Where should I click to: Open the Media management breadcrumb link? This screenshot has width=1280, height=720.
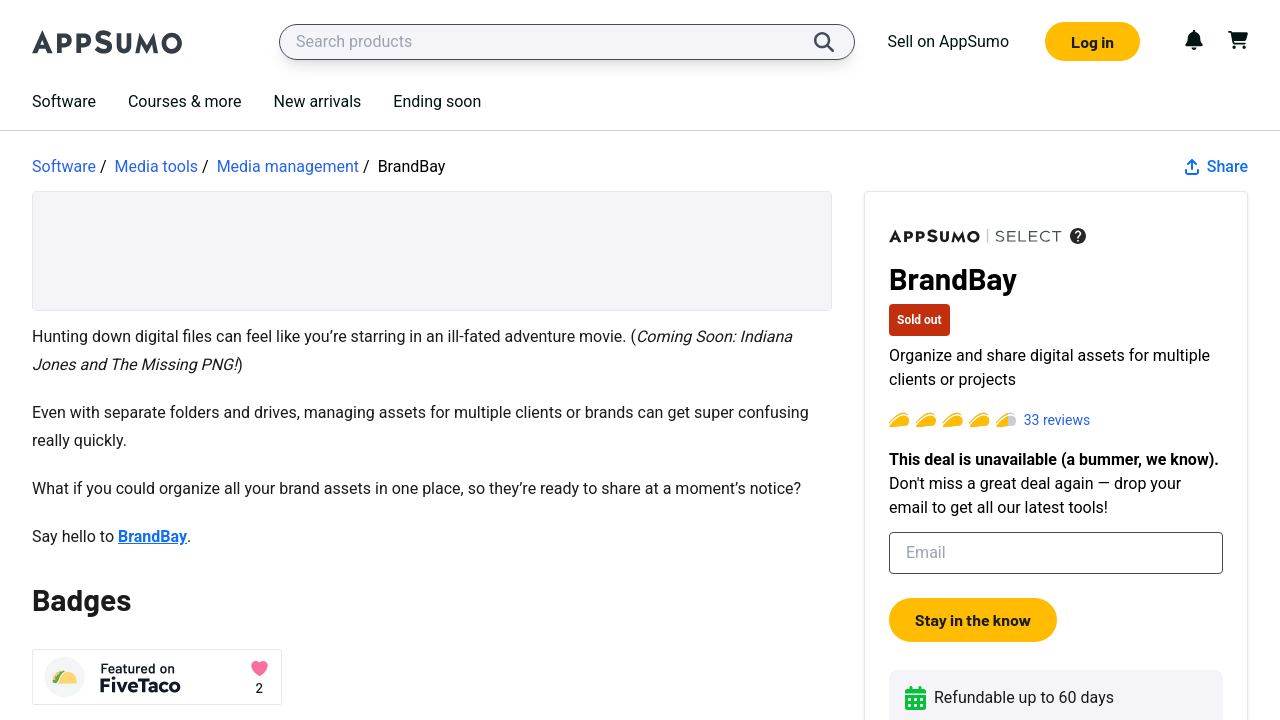coord(287,166)
